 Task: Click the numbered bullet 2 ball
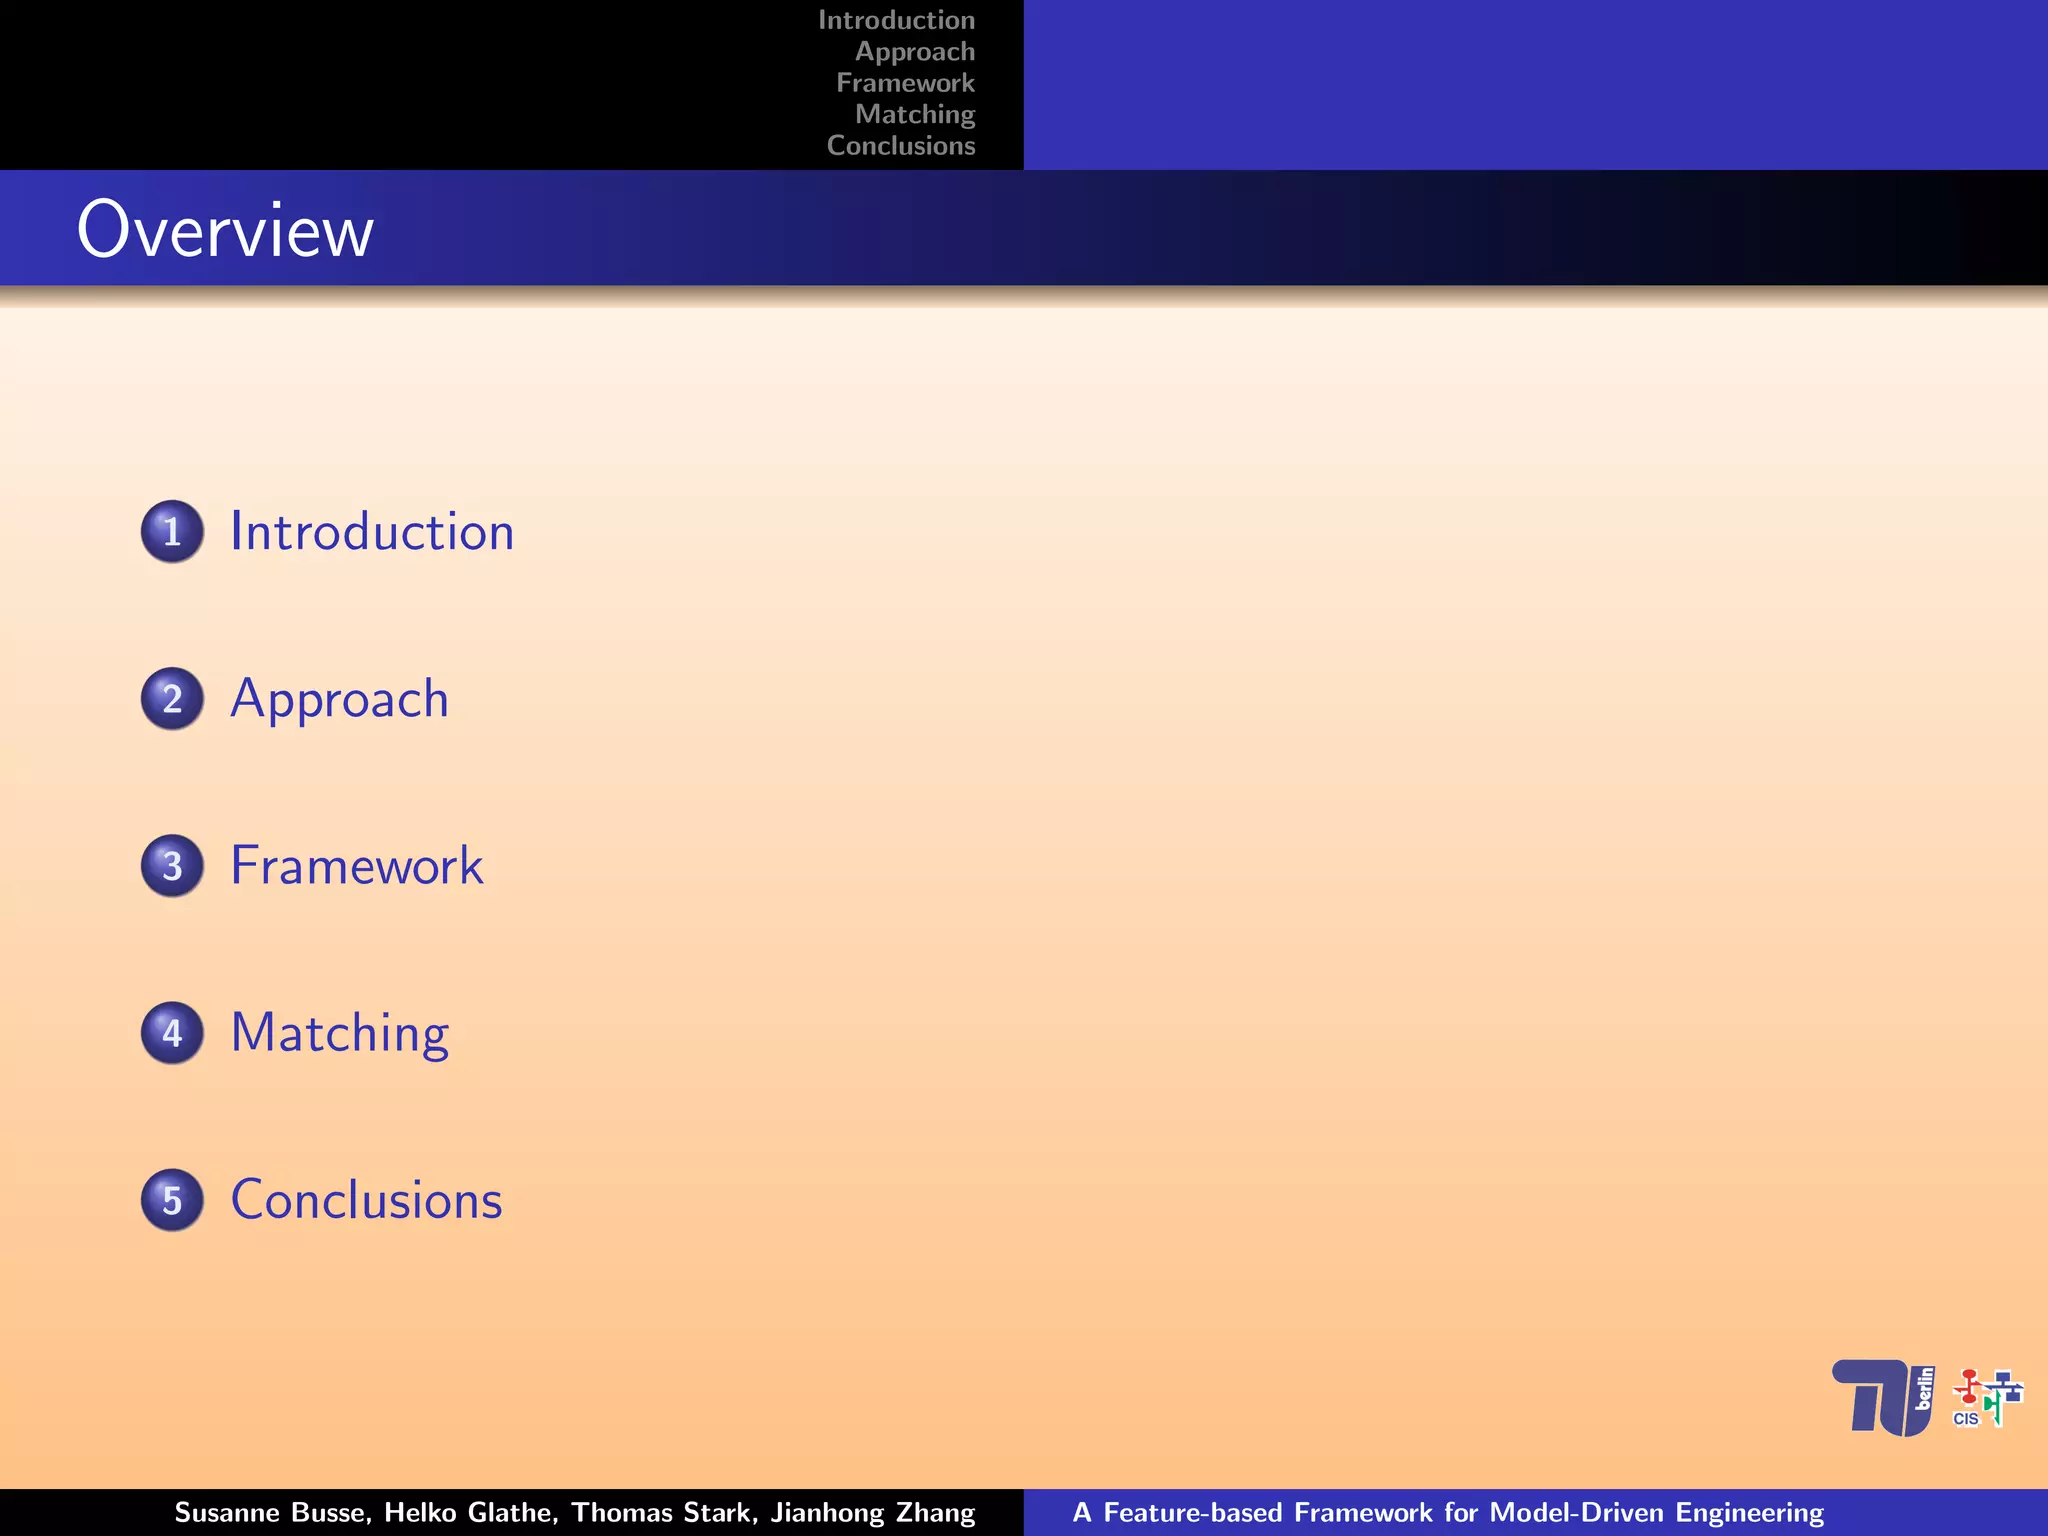point(172,698)
